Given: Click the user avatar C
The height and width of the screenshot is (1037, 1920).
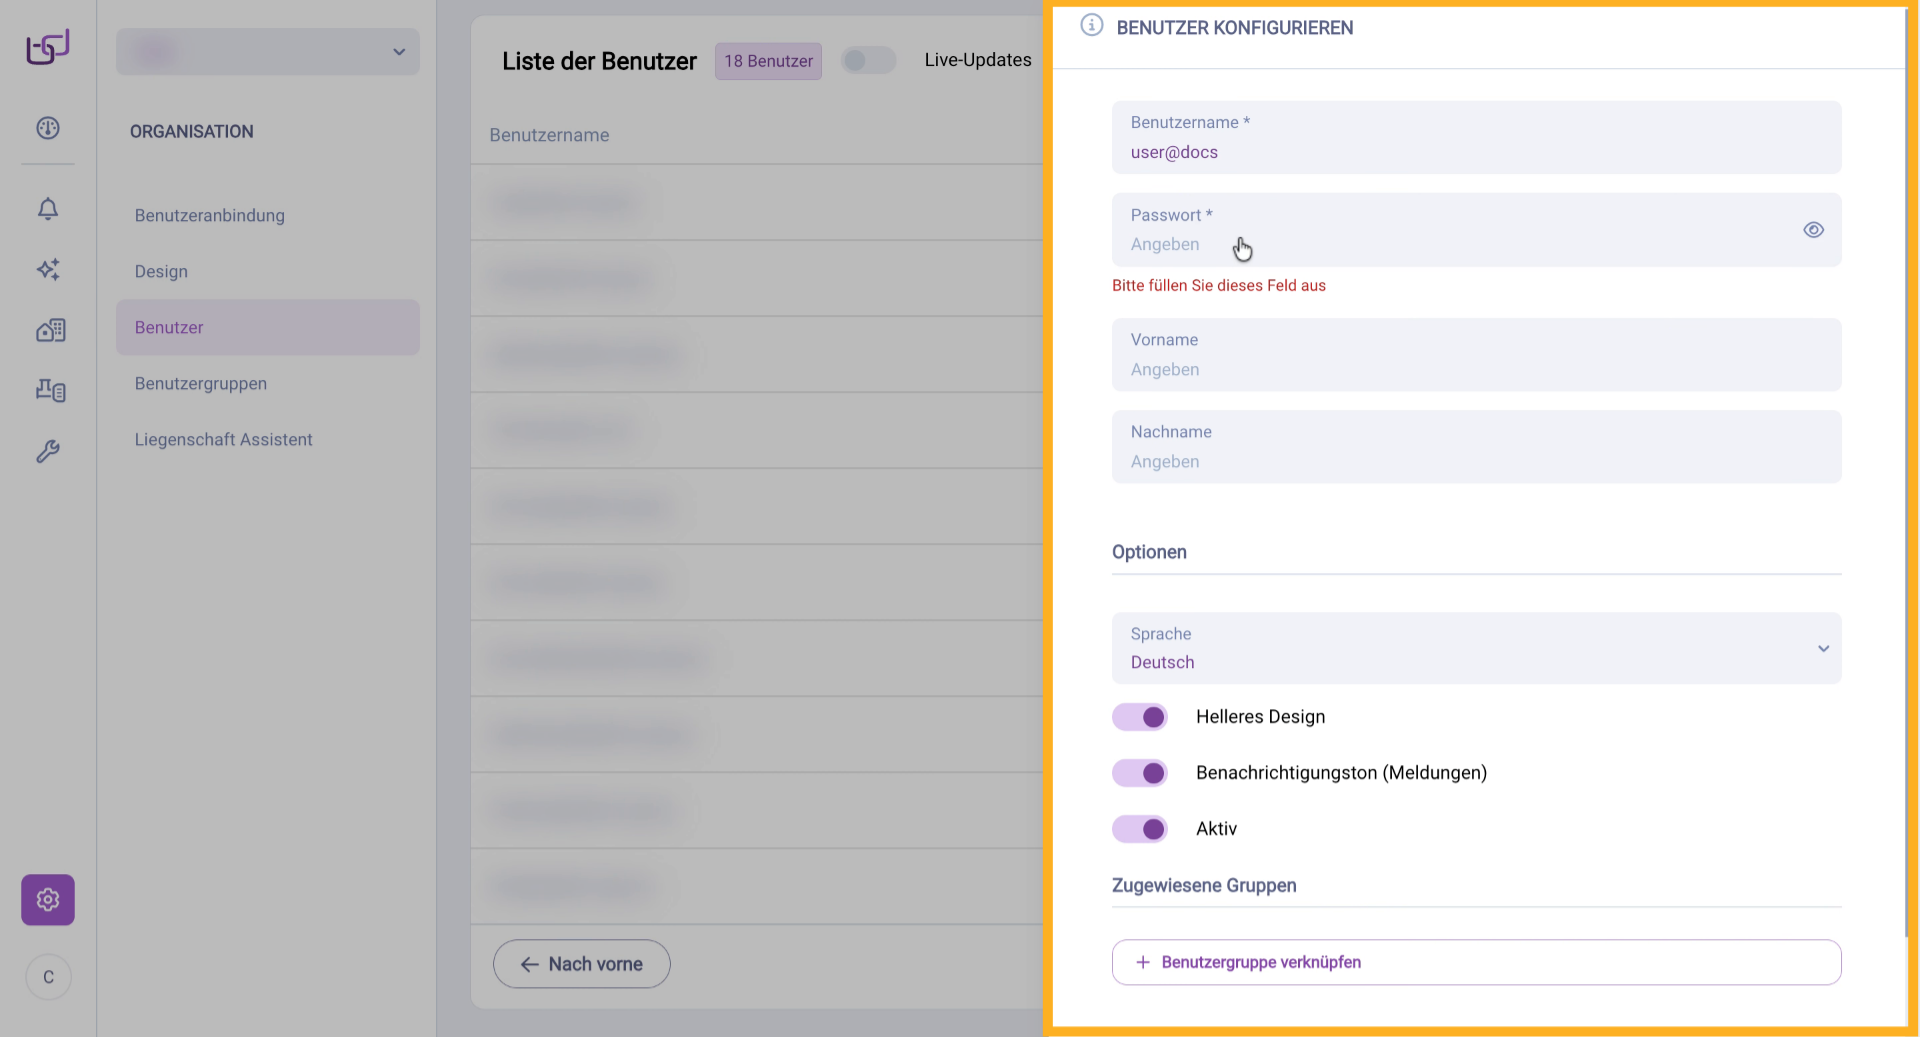Looking at the screenshot, I should pyautogui.click(x=48, y=977).
